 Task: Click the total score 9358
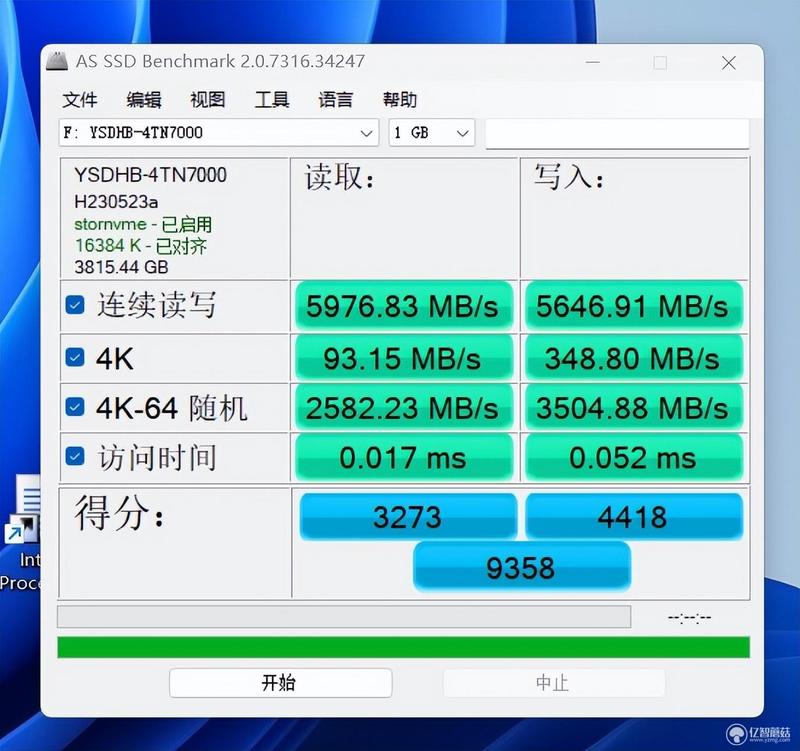tap(521, 567)
